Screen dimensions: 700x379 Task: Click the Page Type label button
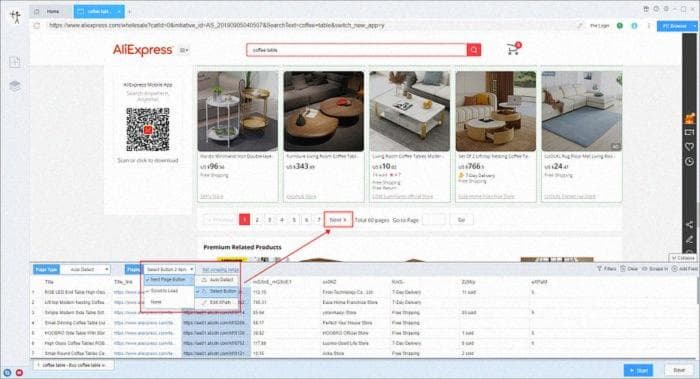click(46, 269)
